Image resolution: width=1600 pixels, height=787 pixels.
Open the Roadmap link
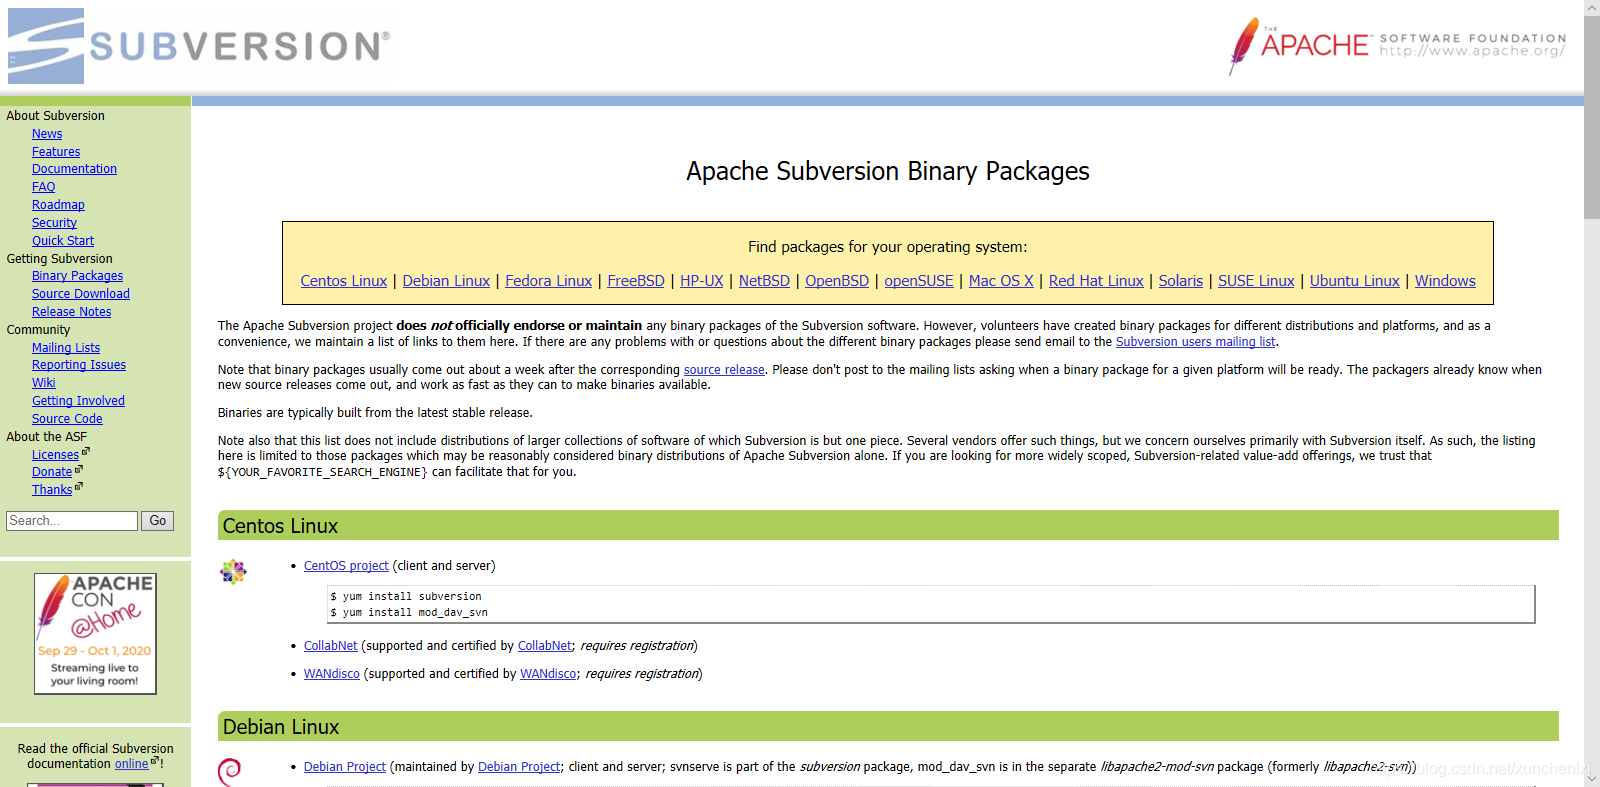(58, 205)
